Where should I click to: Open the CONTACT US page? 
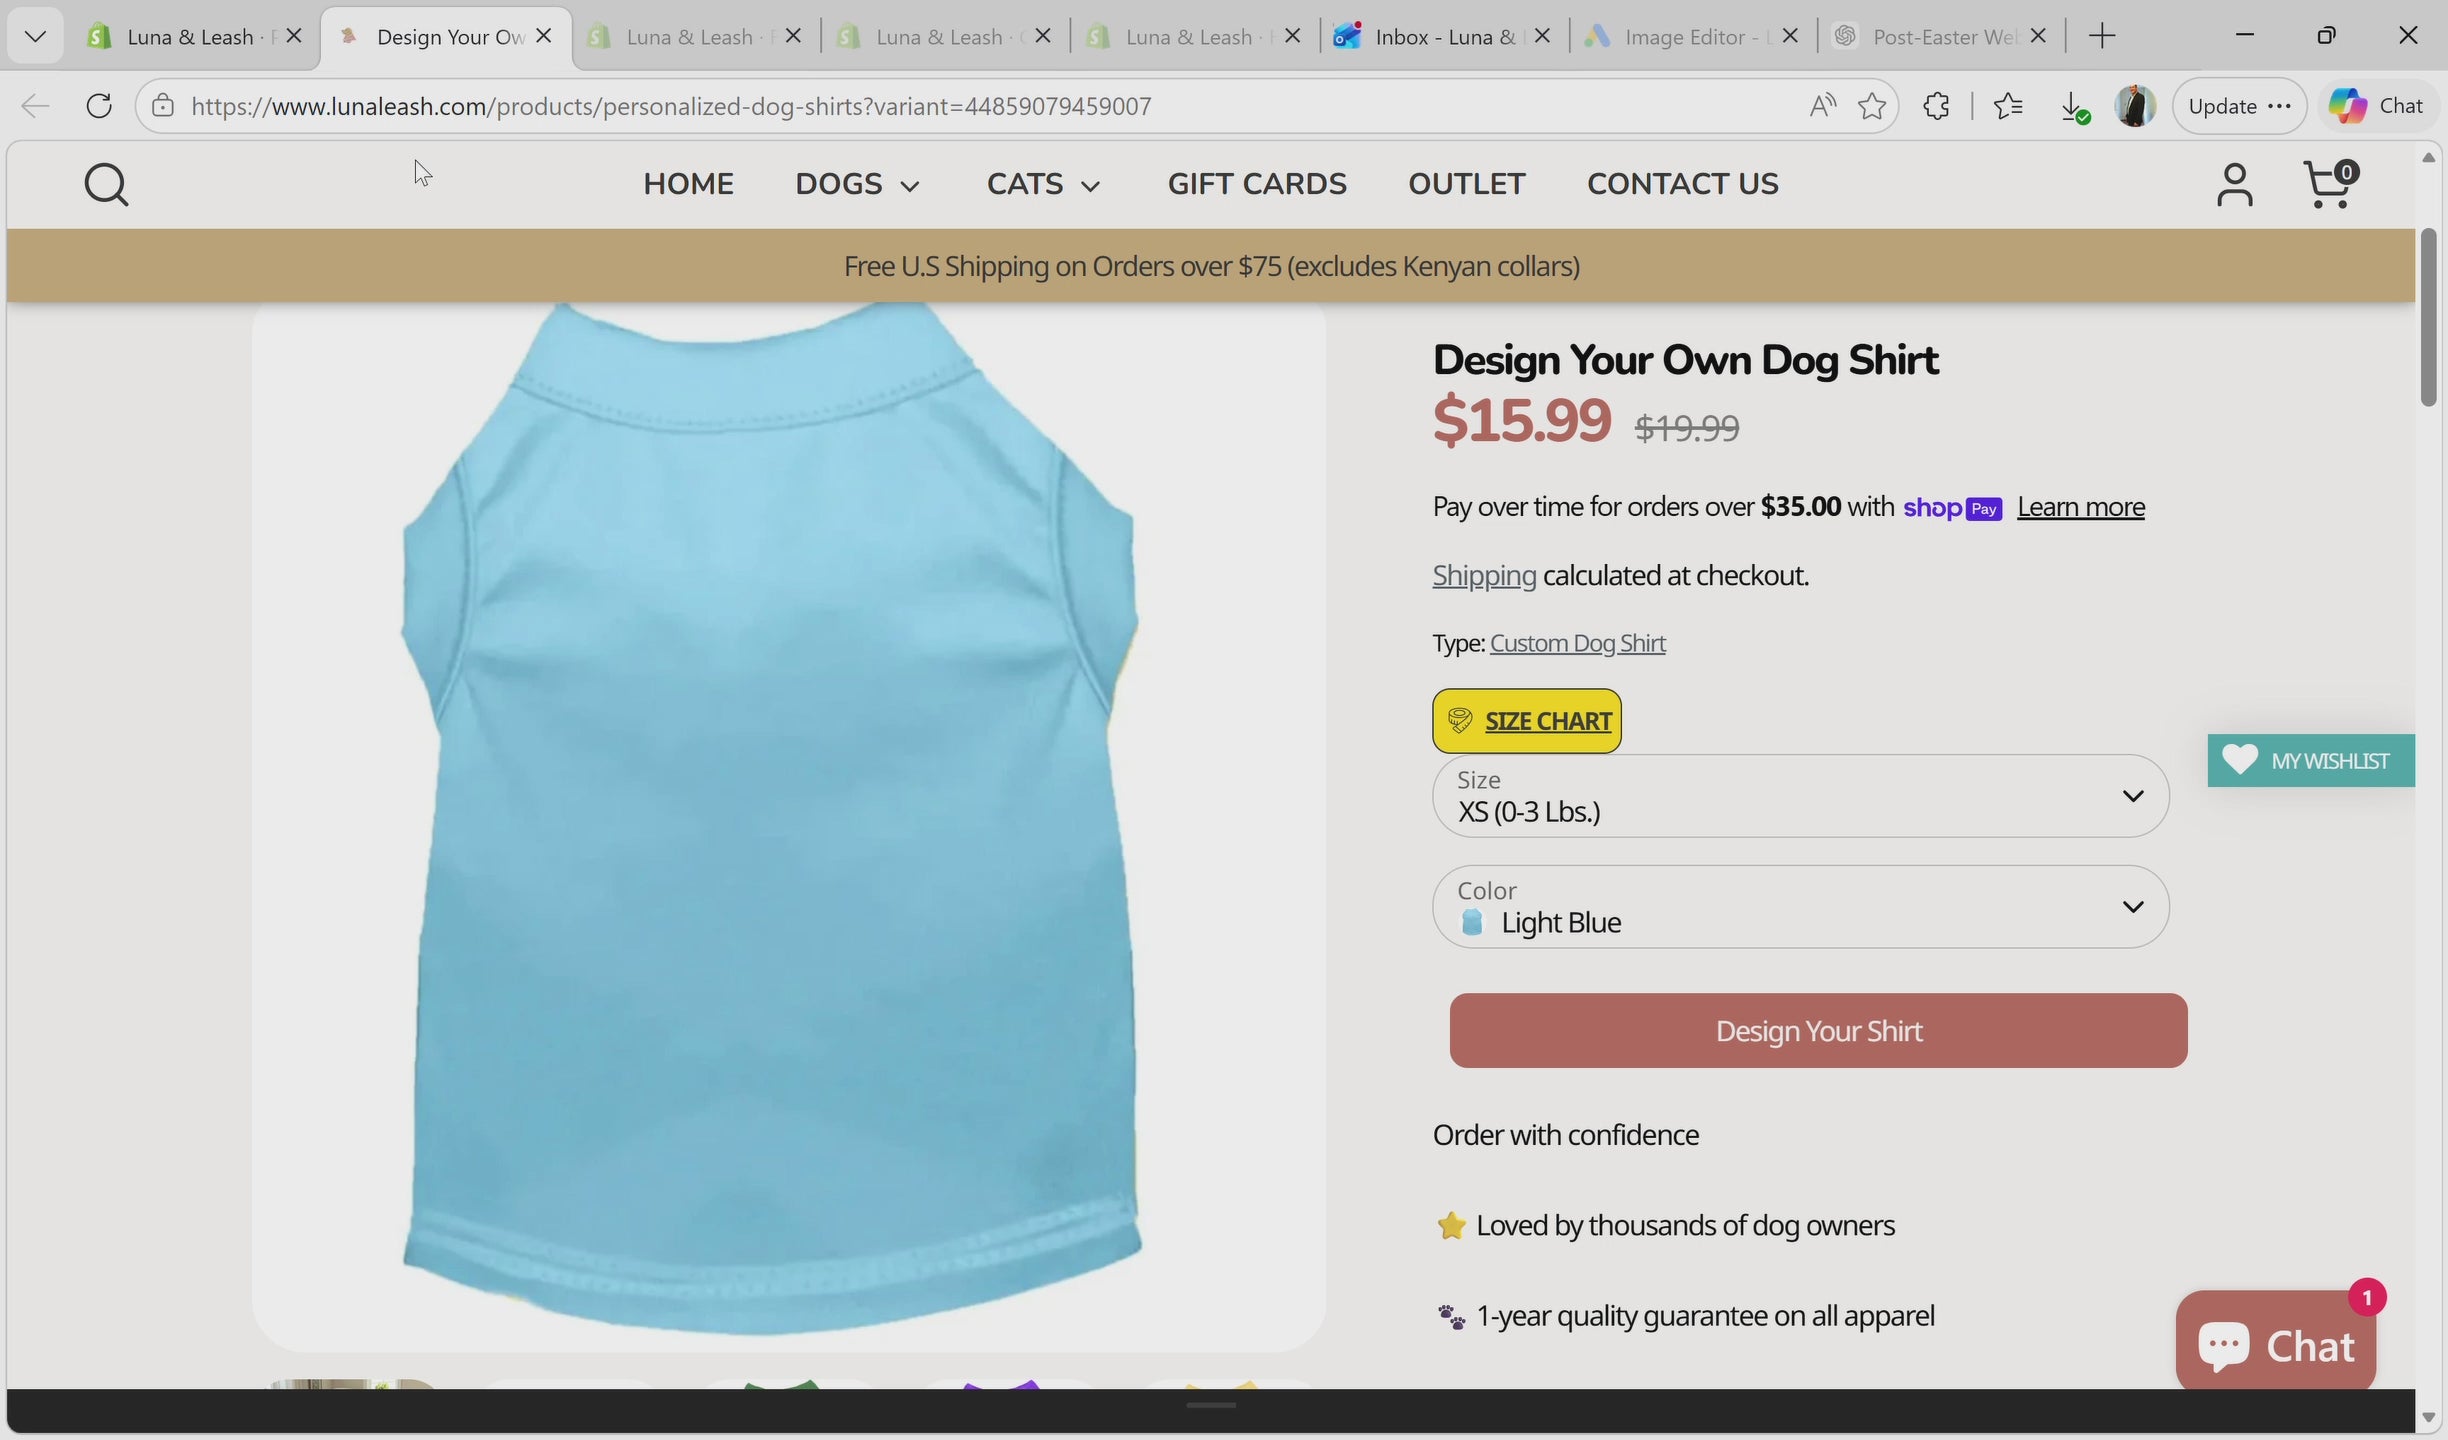pos(1682,184)
